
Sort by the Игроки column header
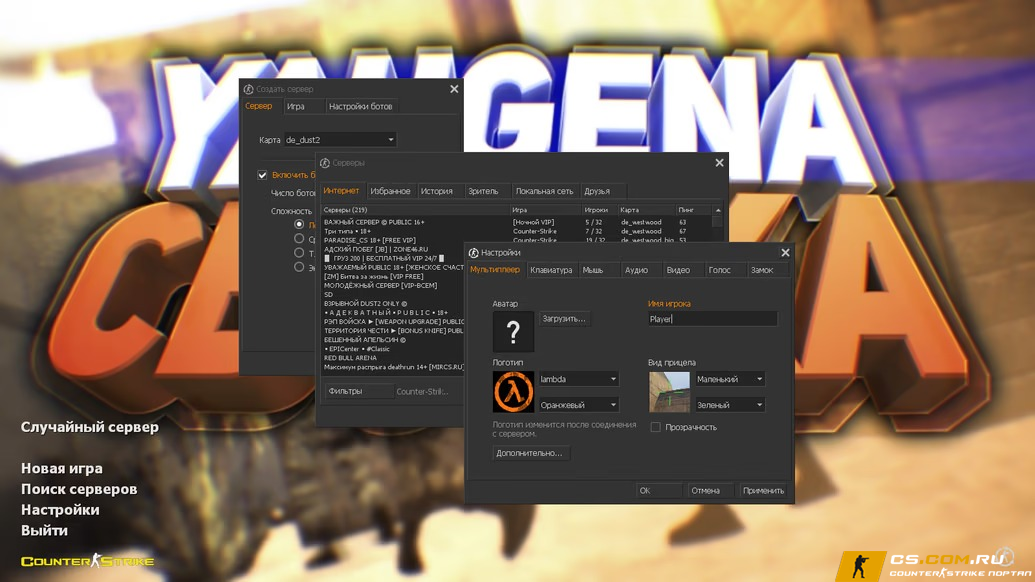(x=599, y=210)
